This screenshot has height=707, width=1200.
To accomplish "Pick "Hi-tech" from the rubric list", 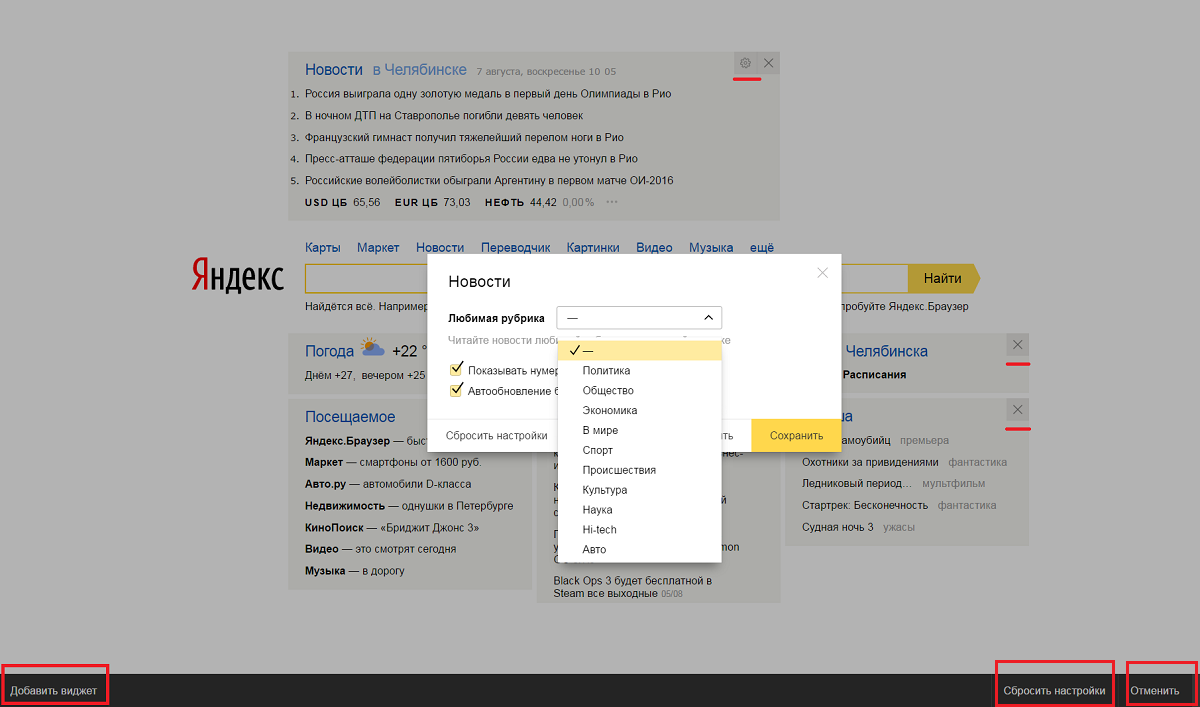I will point(600,529).
